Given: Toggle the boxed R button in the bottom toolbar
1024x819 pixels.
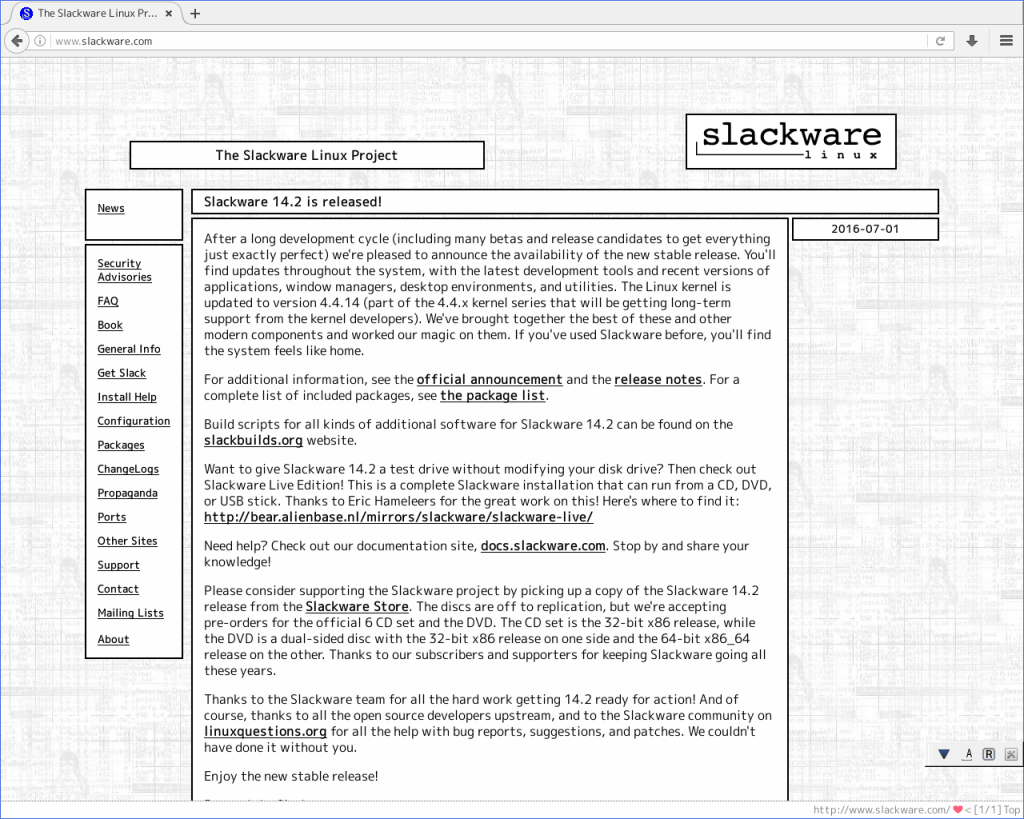Looking at the screenshot, I should 988,753.
